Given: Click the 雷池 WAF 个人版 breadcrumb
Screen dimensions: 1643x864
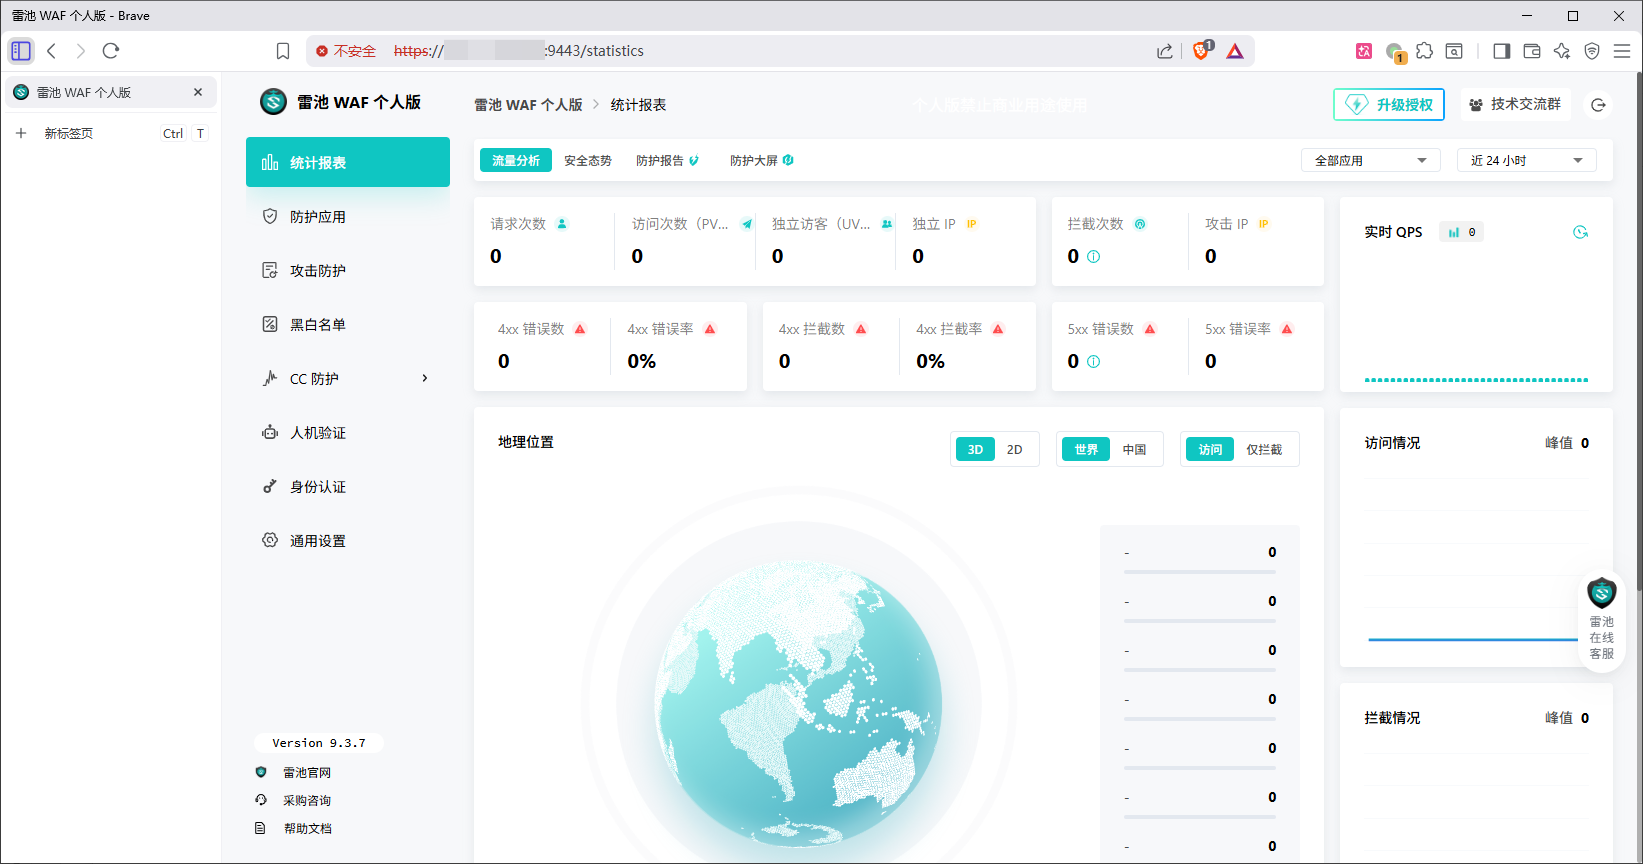Looking at the screenshot, I should pyautogui.click(x=528, y=105).
